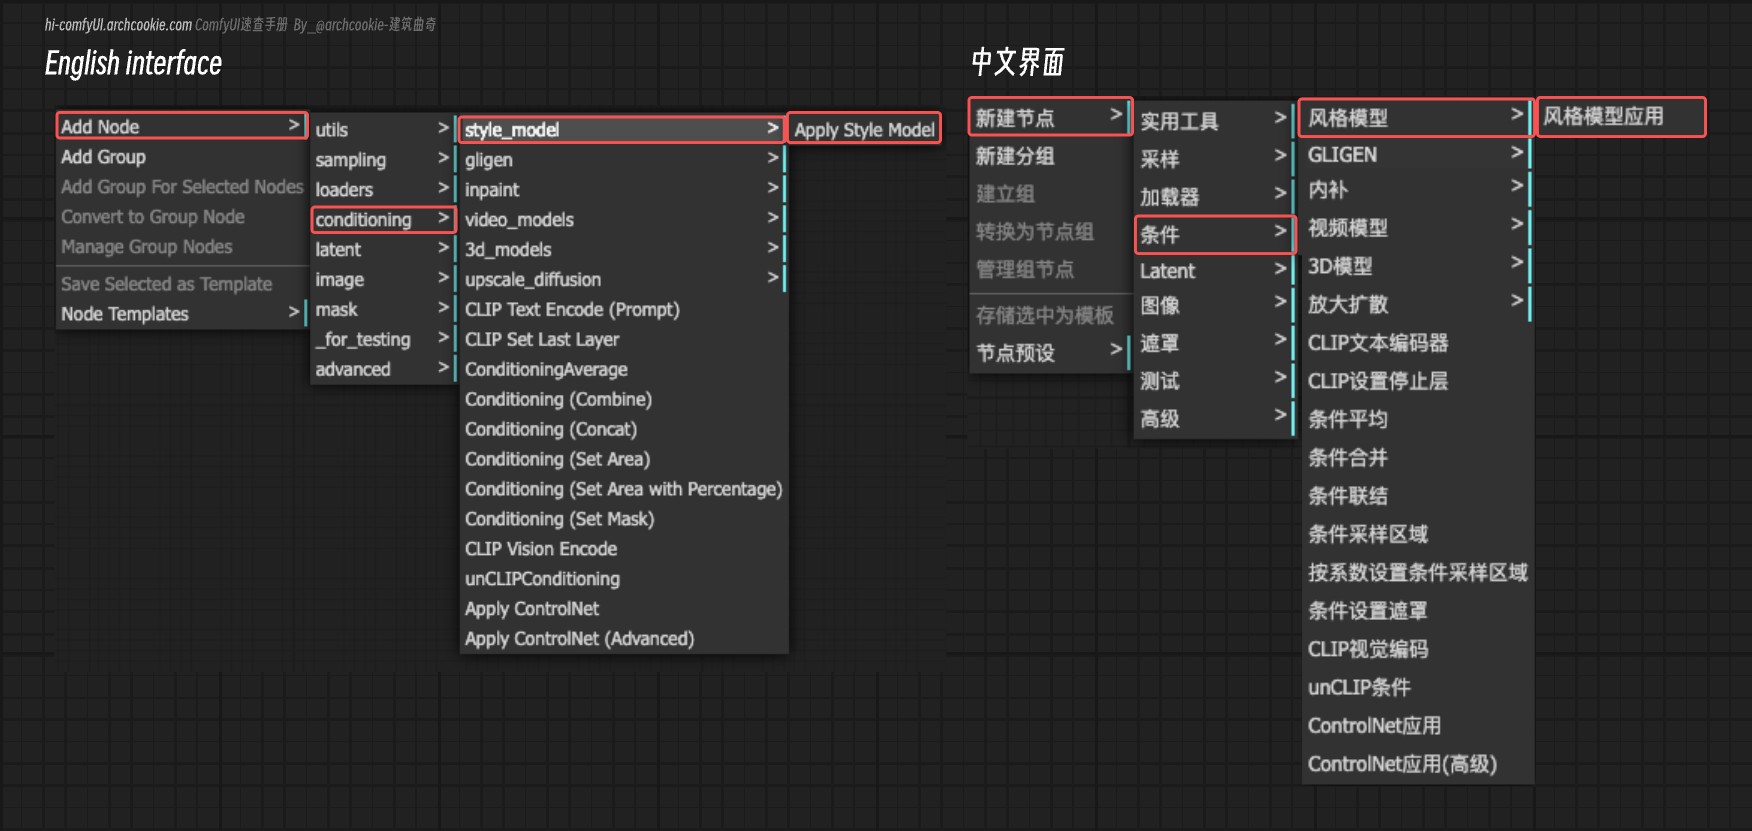Open the 条件 submenu
The height and width of the screenshot is (831, 1752).
[x=1214, y=235]
